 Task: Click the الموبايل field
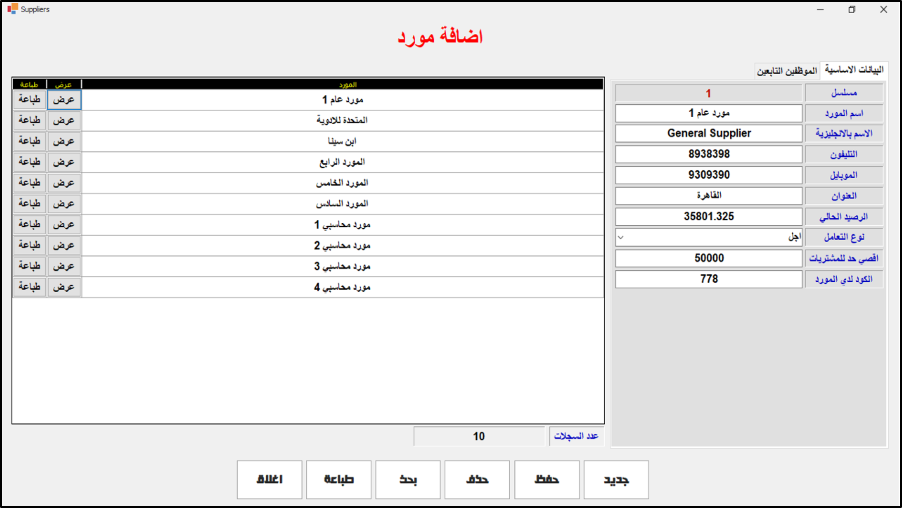[708, 175]
